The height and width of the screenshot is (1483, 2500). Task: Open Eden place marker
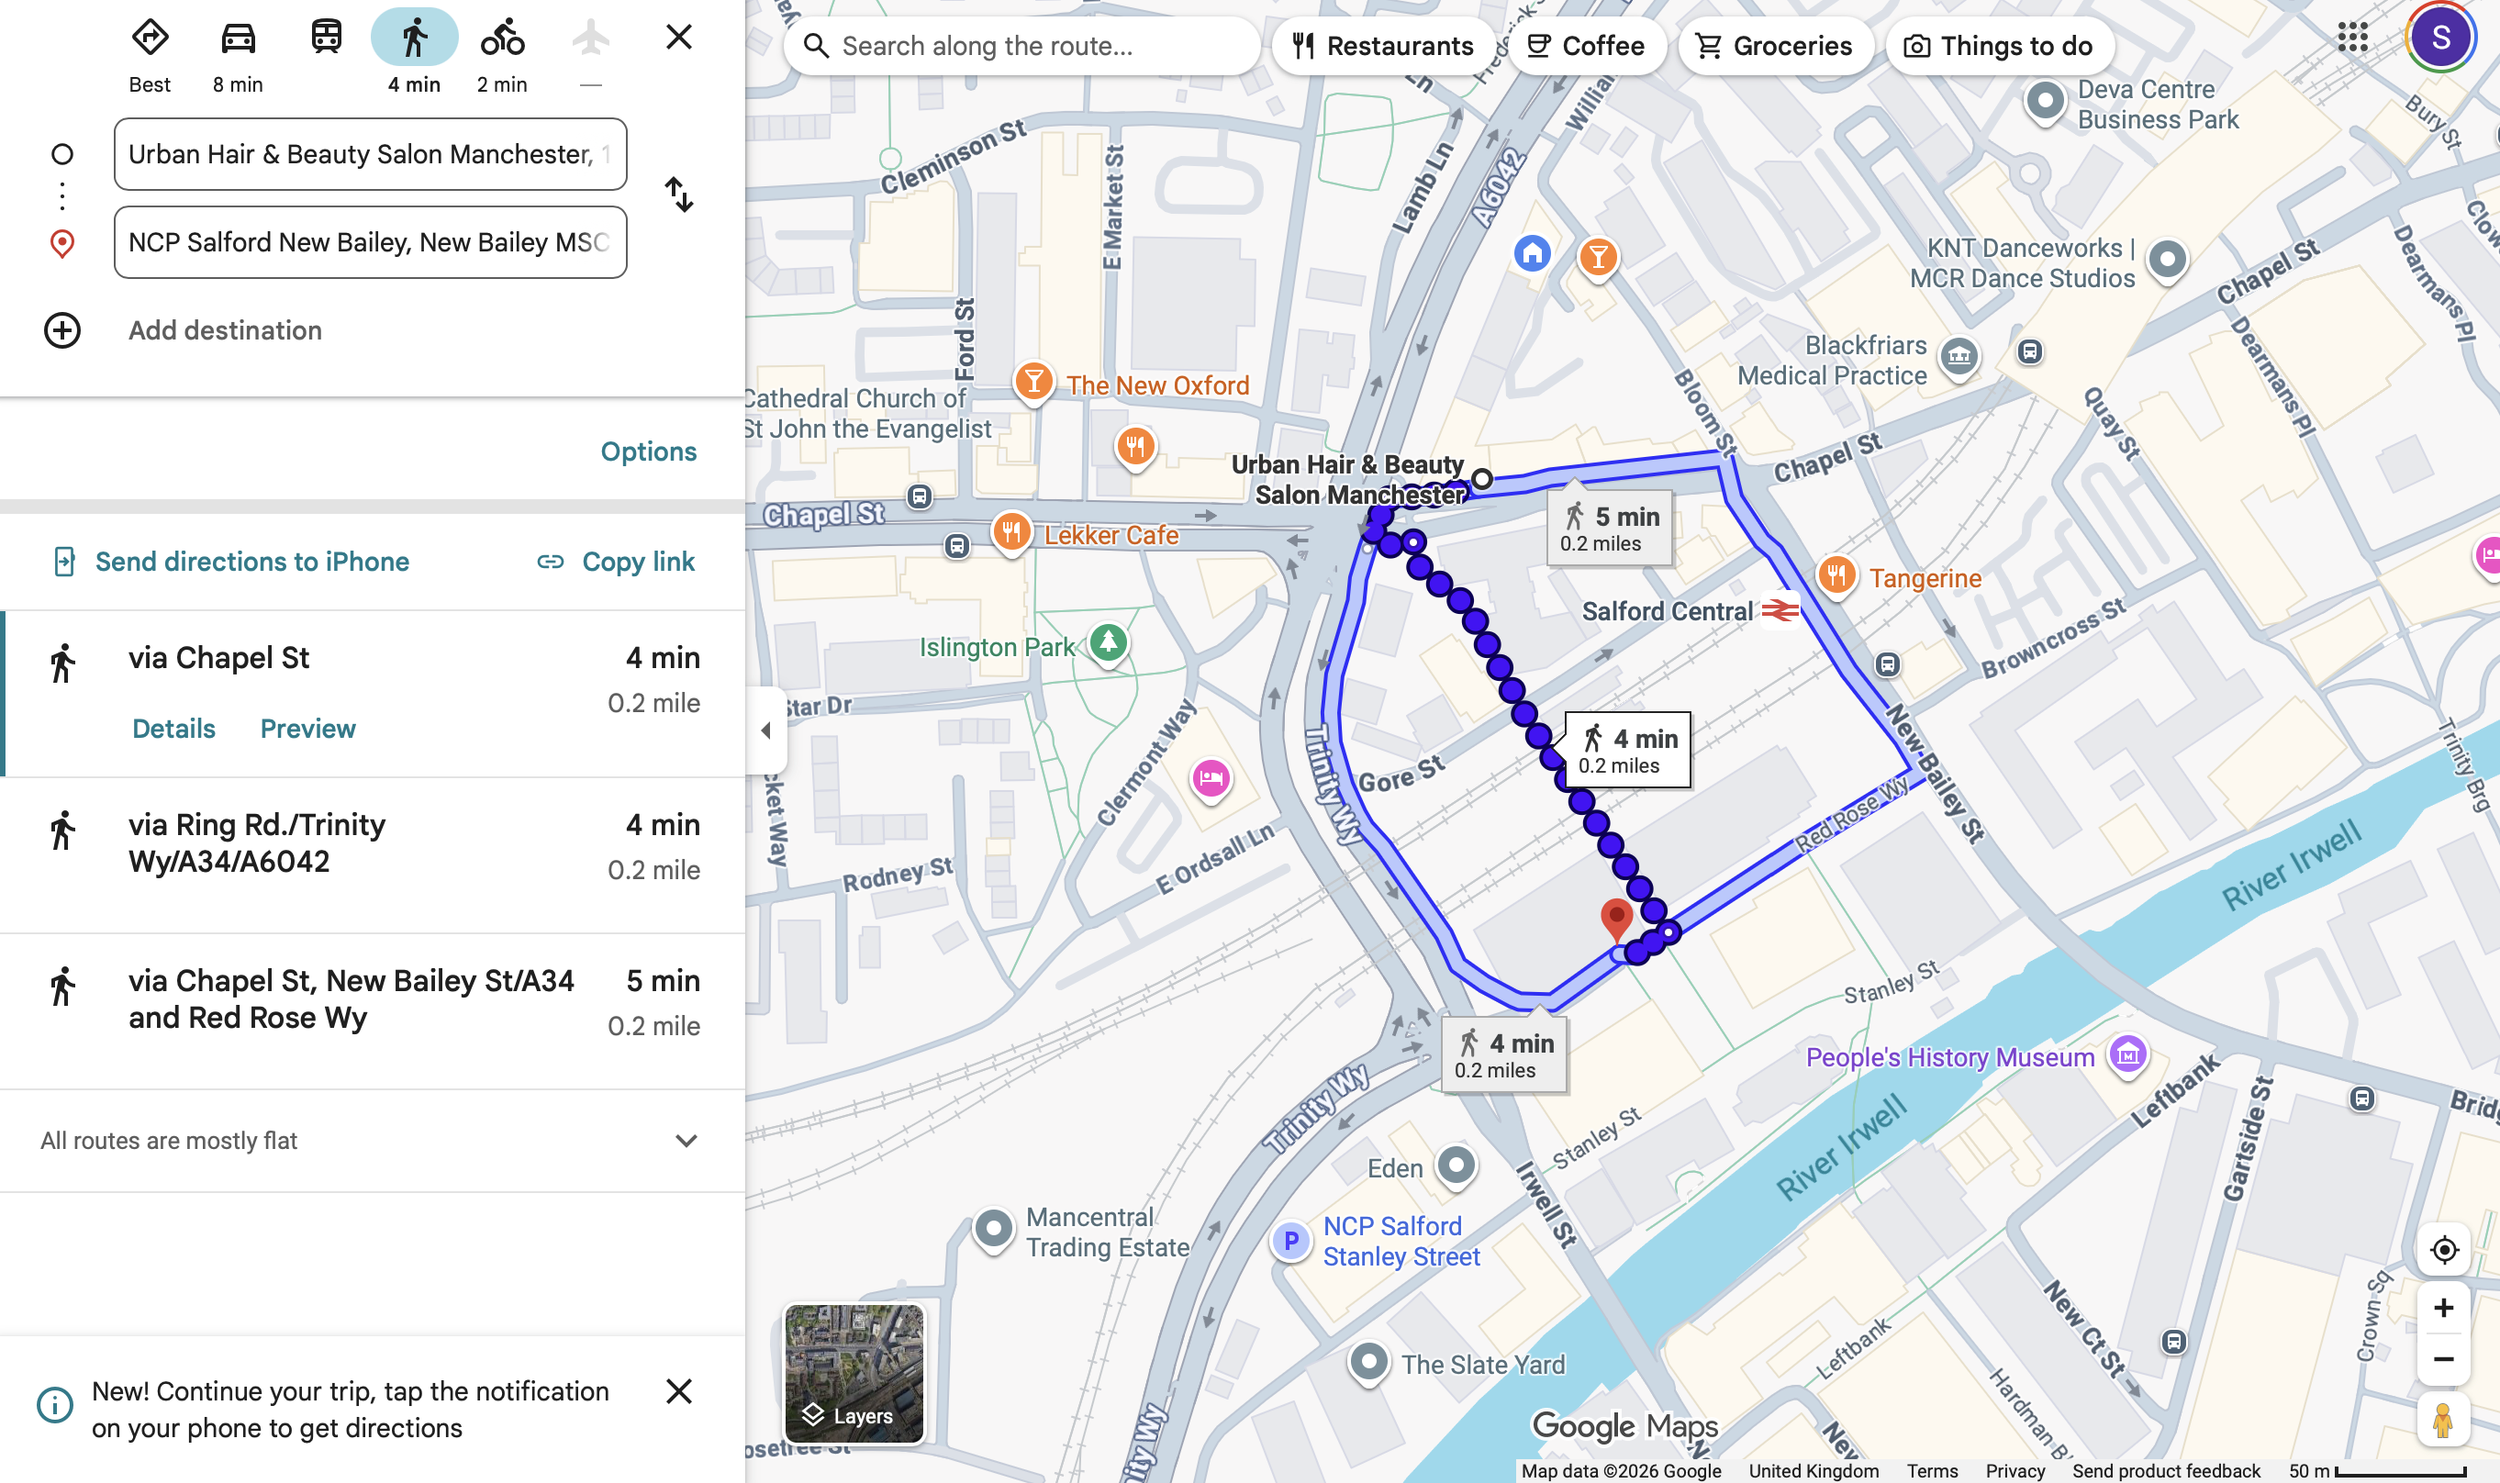click(x=1456, y=1165)
